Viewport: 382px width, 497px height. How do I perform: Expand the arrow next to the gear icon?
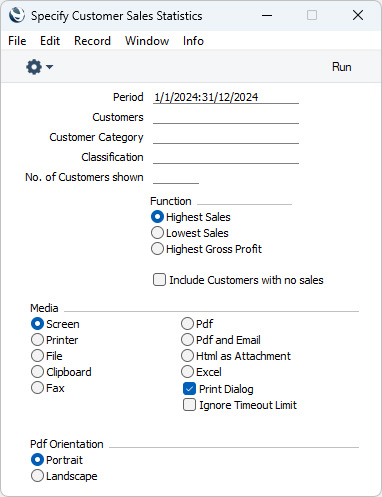(x=50, y=67)
